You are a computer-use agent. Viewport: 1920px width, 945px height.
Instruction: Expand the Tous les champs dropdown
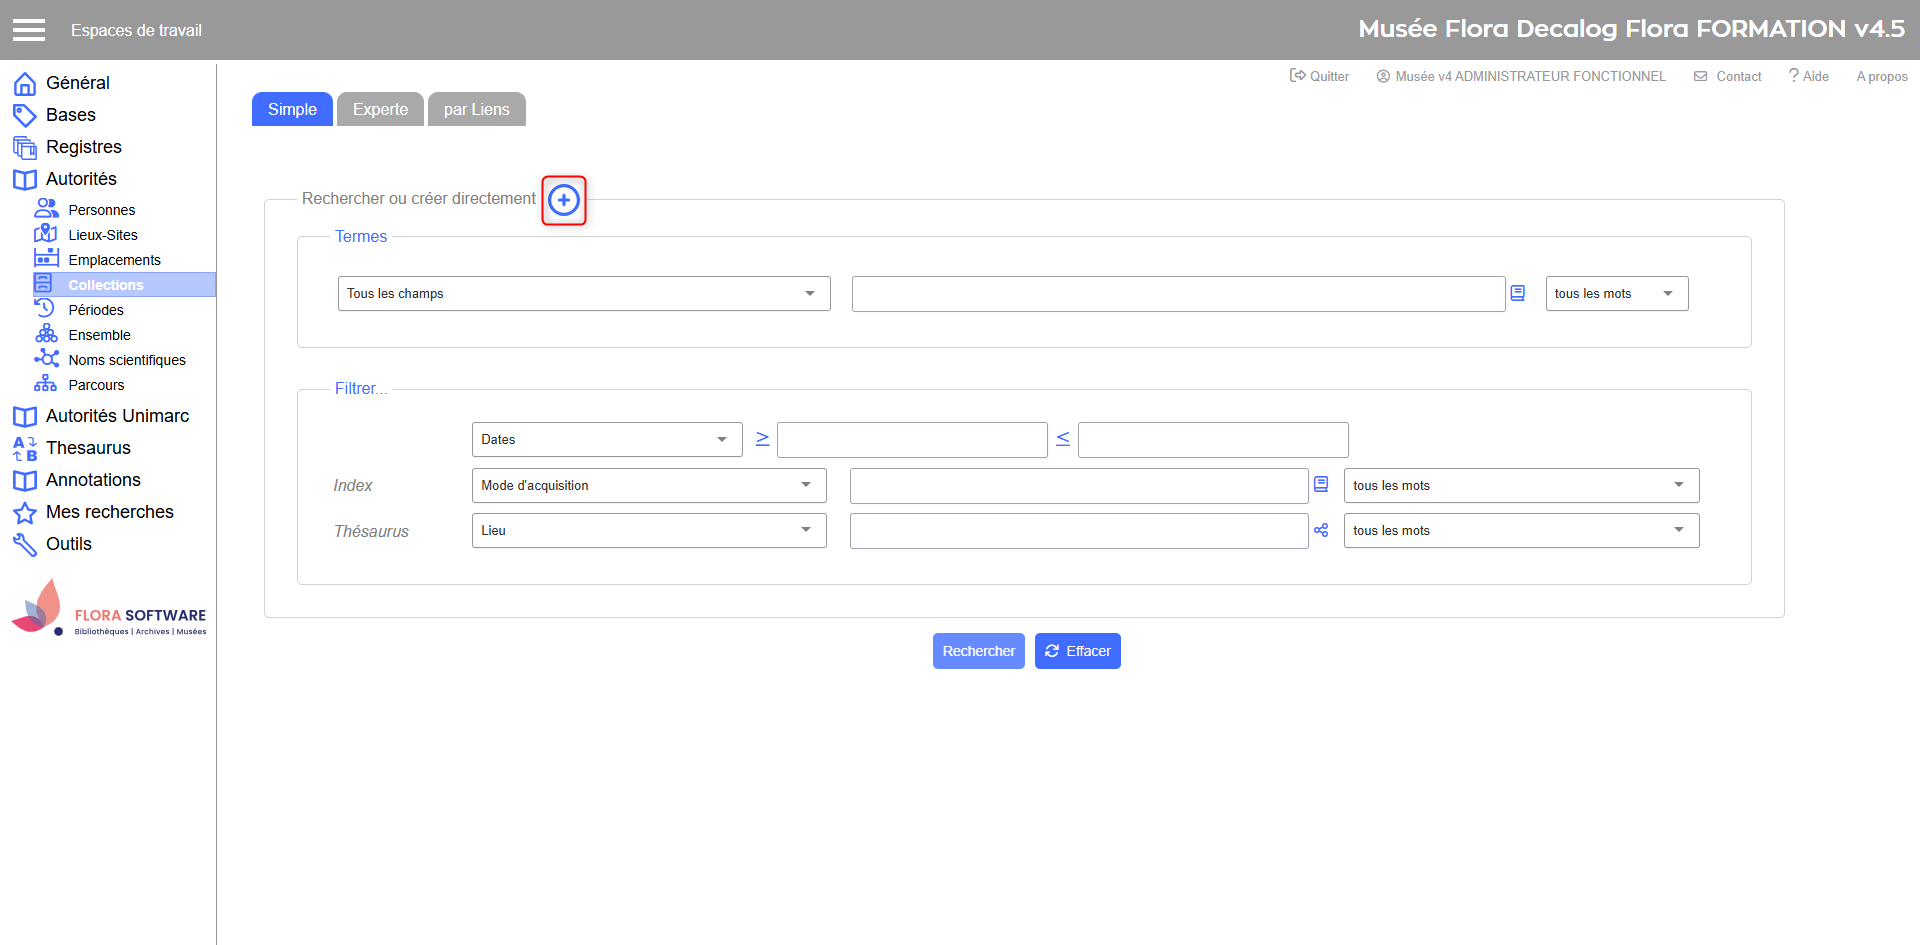[x=584, y=294]
